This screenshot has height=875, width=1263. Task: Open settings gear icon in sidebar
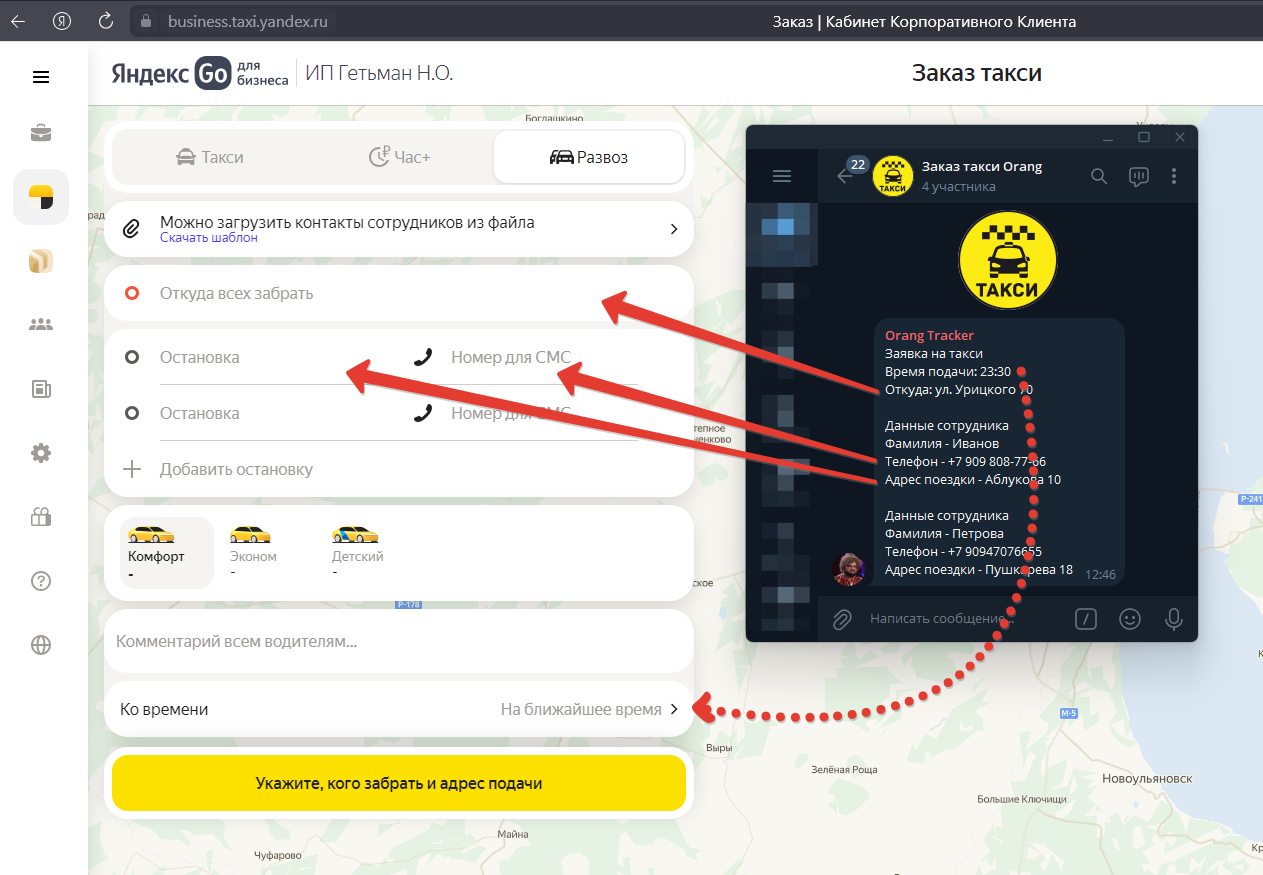[41, 453]
